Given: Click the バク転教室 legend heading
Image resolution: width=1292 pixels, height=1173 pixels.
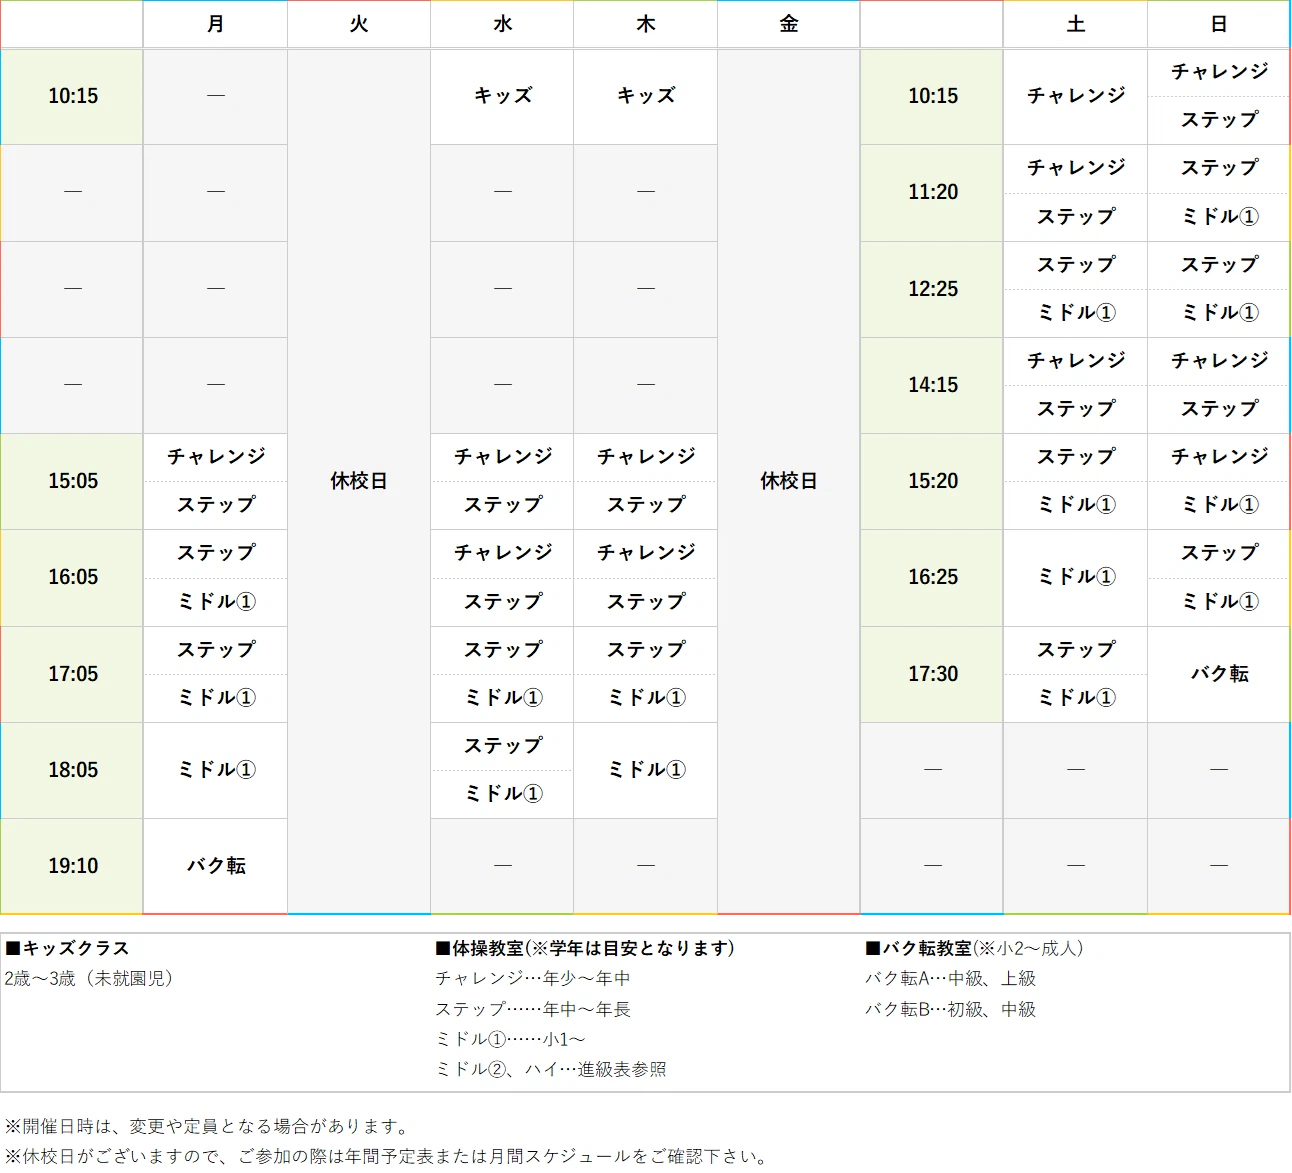Looking at the screenshot, I should click(977, 948).
